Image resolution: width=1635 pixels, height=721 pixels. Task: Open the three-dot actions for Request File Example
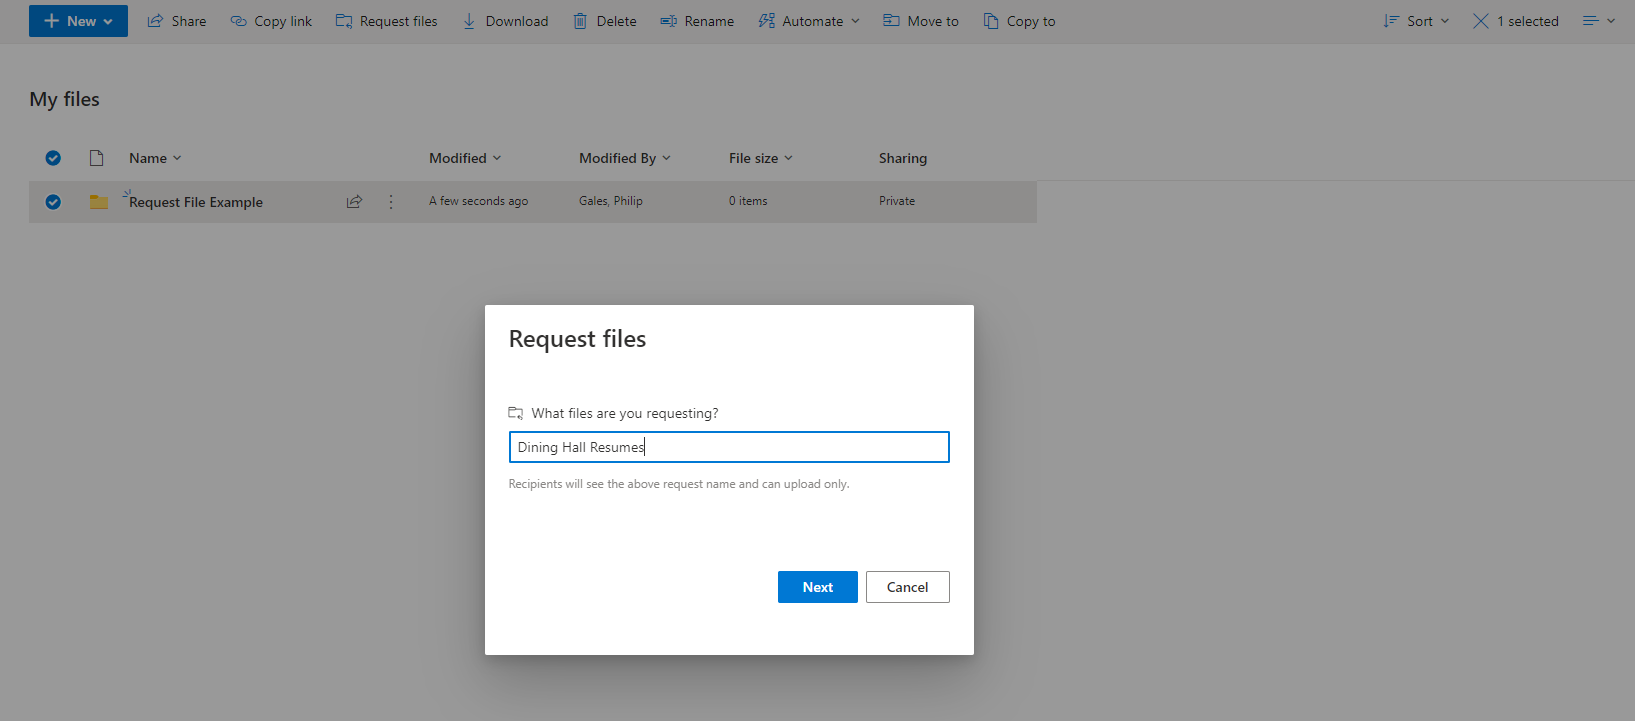391,202
